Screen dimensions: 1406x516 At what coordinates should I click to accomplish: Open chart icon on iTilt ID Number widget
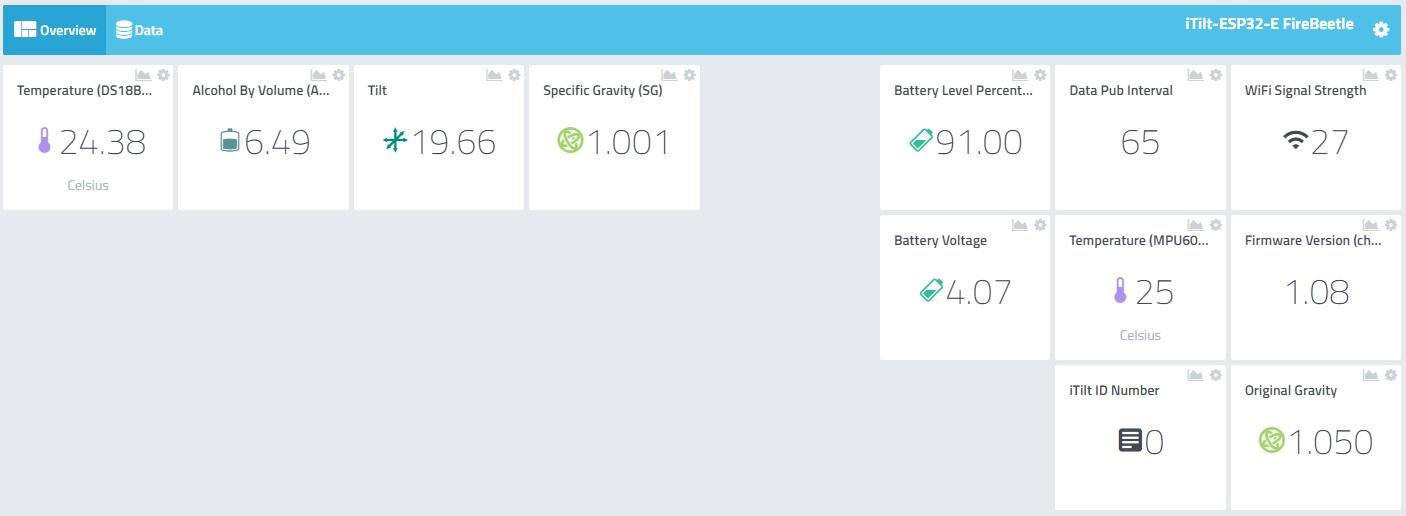coord(1195,375)
